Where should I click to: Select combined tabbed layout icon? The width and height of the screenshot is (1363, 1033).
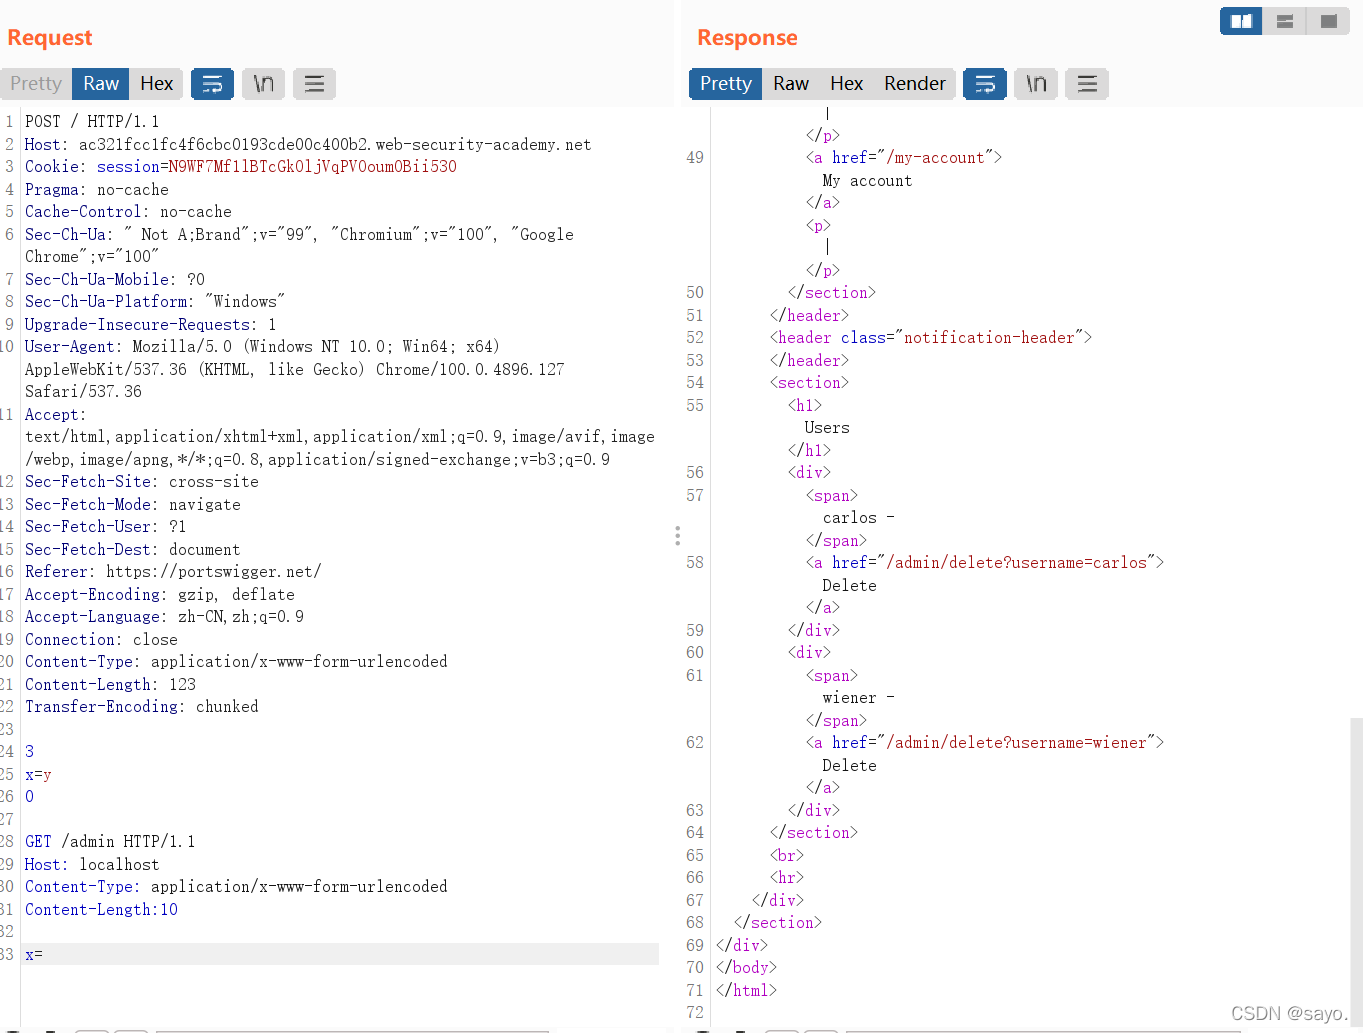pos(1328,21)
